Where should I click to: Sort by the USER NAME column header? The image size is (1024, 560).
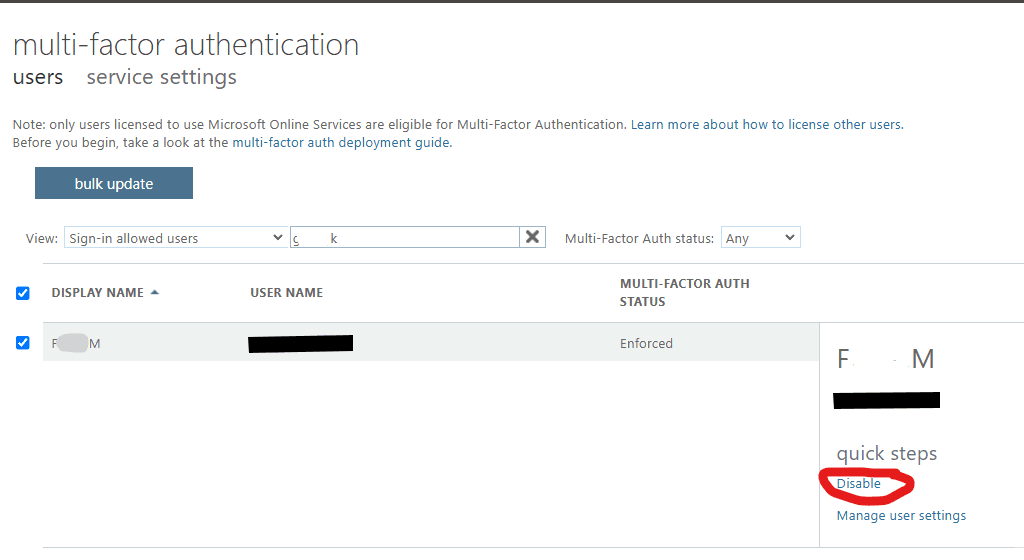point(287,293)
